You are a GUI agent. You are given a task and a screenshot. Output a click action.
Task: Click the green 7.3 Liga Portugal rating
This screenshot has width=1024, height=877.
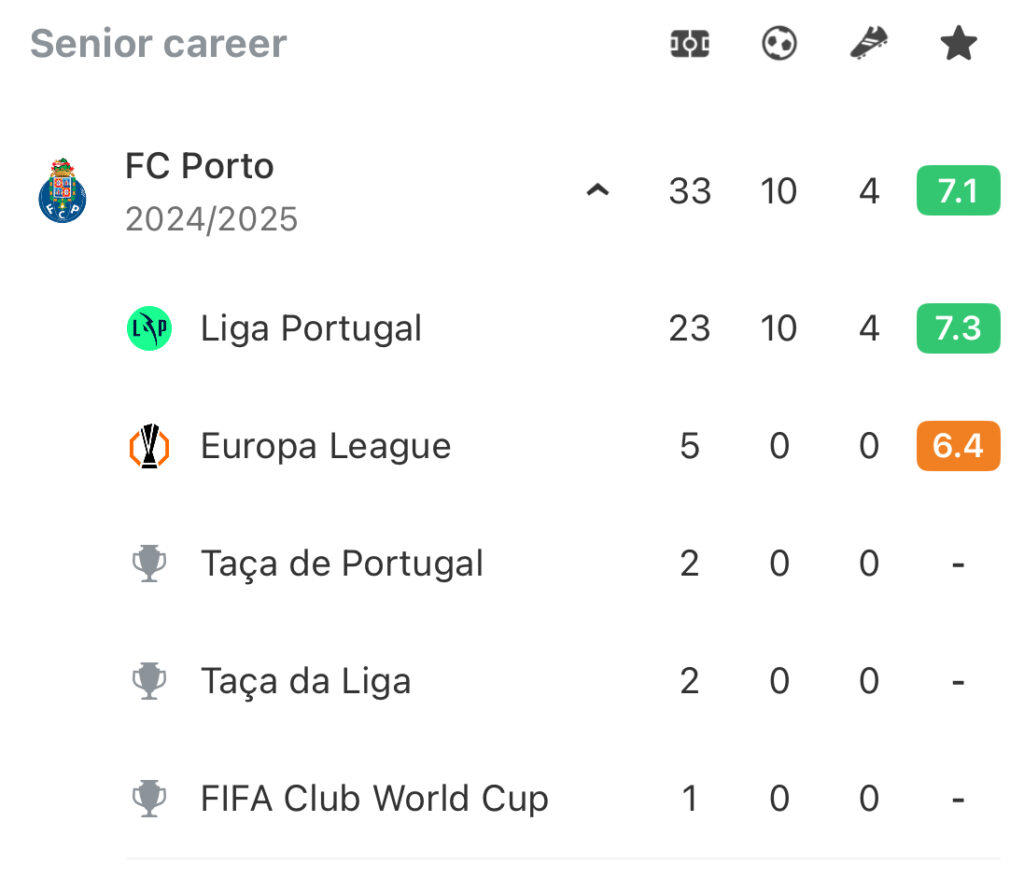tap(958, 328)
